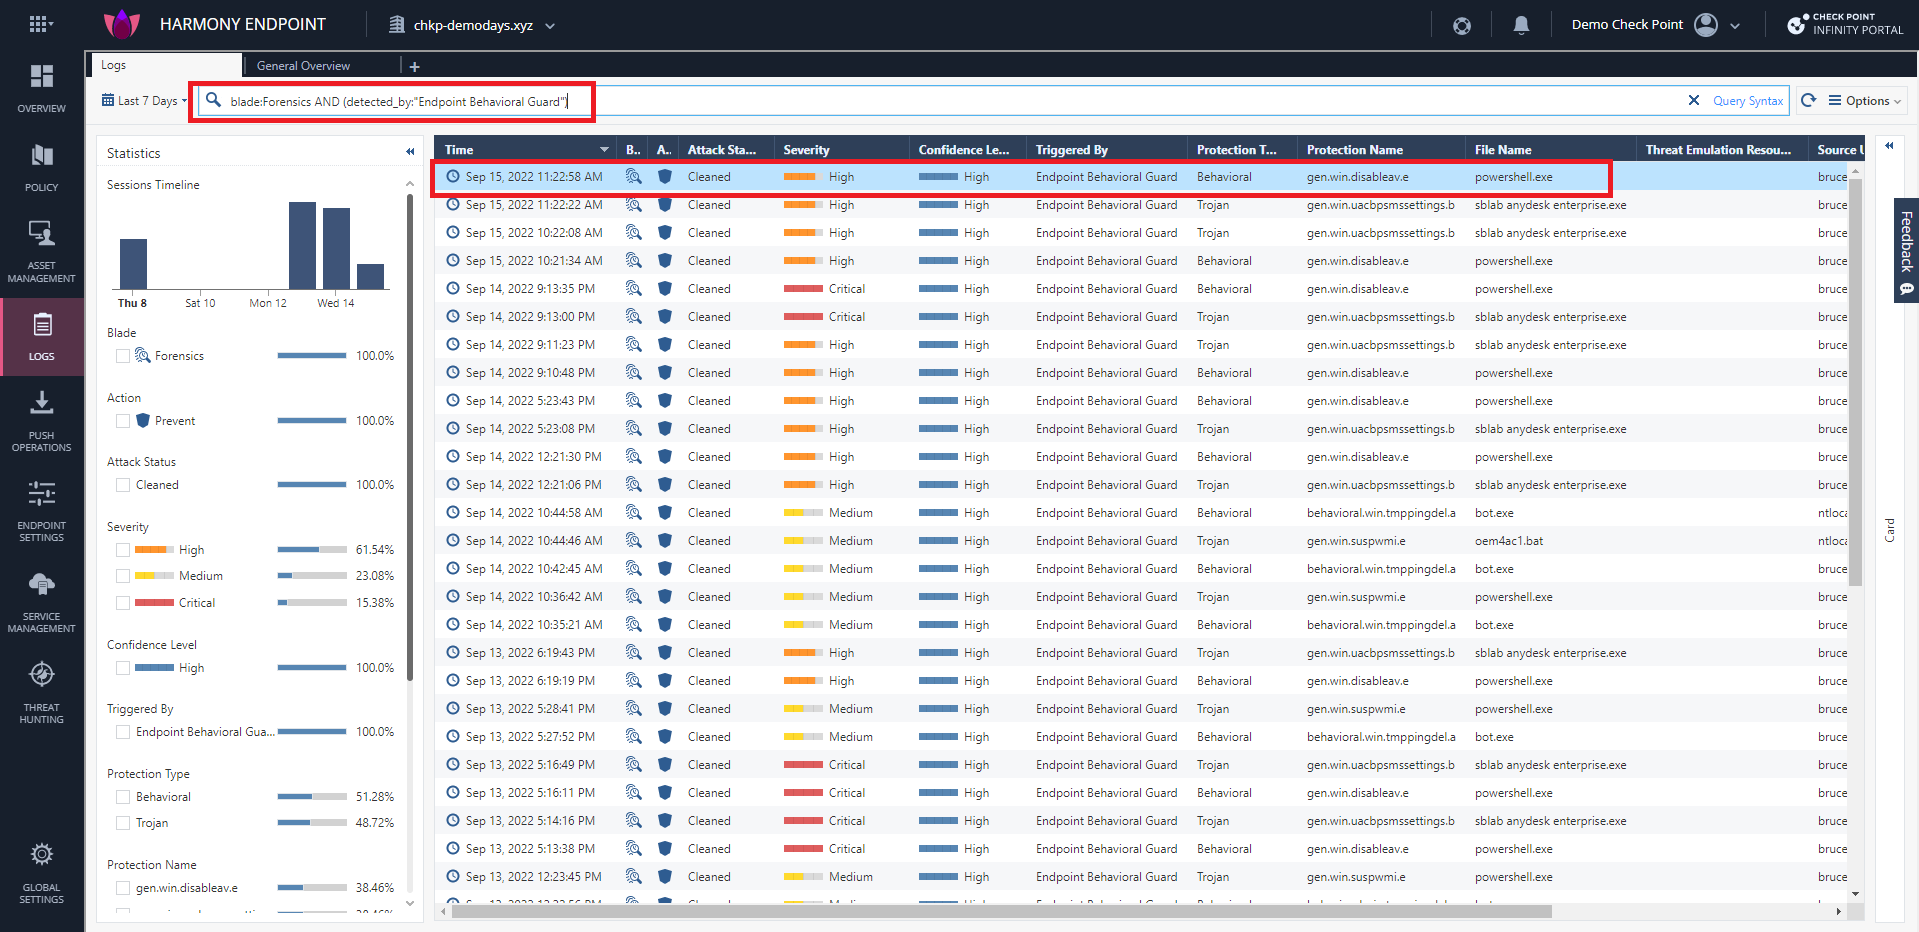Open the Query Syntax link
This screenshot has width=1919, height=932.
[x=1747, y=100]
